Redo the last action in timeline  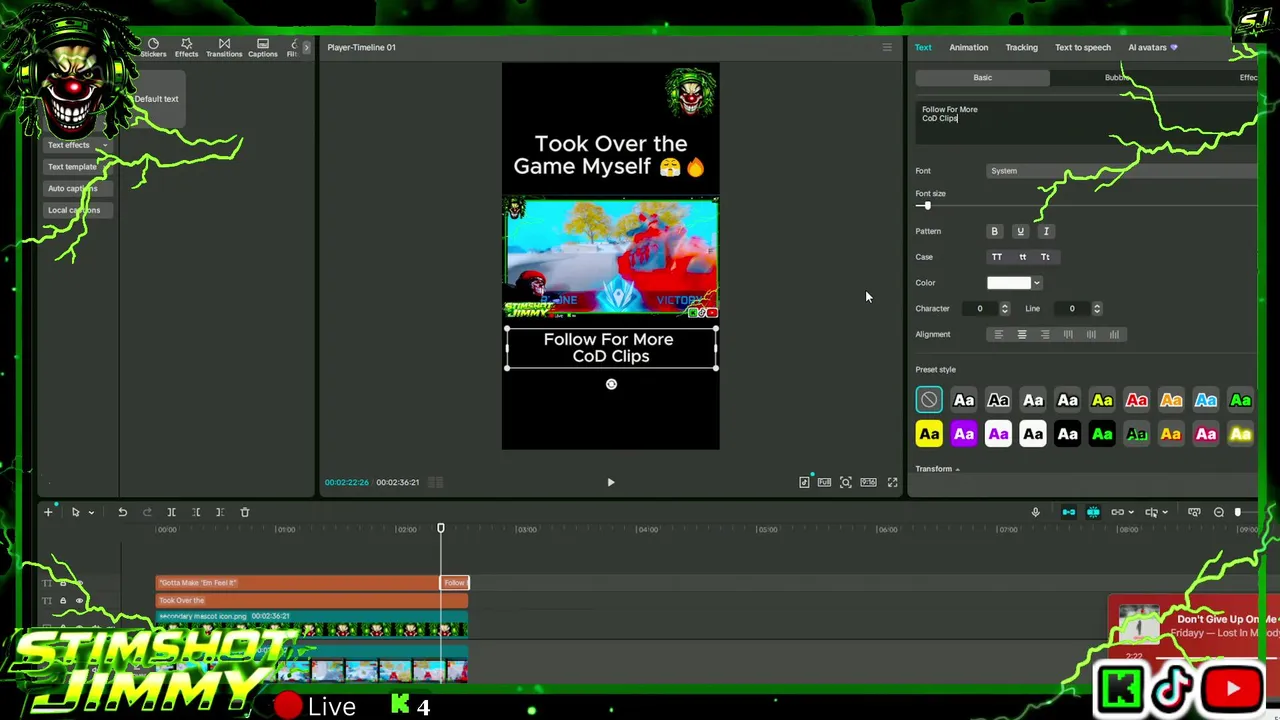pyautogui.click(x=147, y=512)
